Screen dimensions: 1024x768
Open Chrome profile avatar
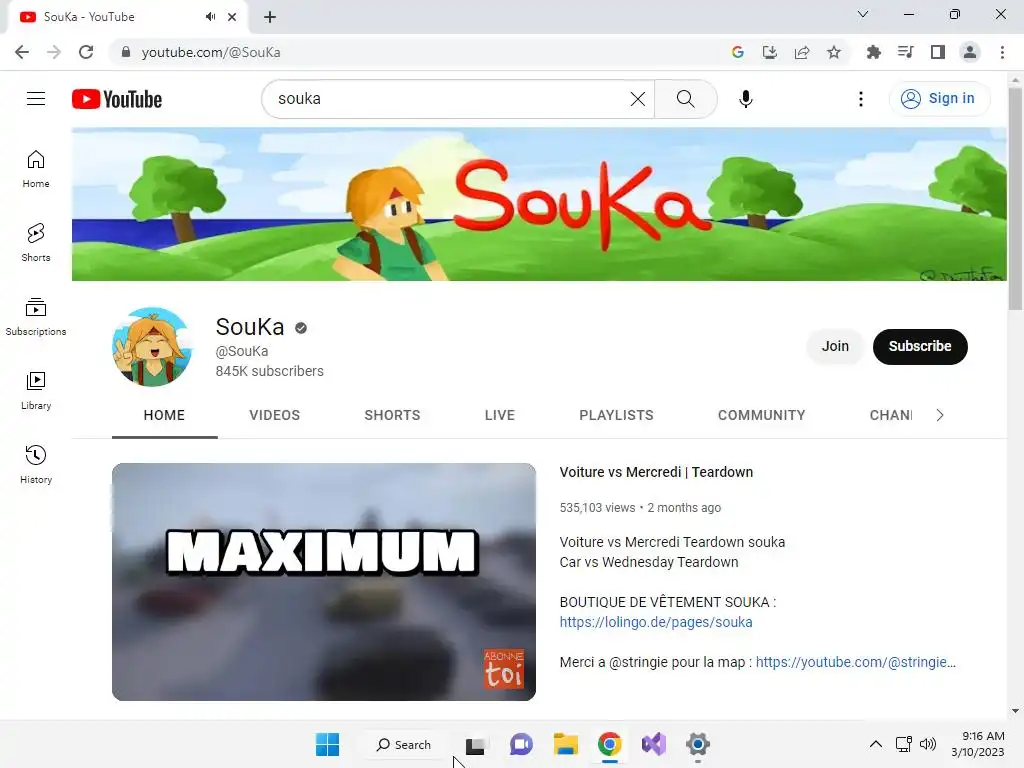(x=970, y=52)
